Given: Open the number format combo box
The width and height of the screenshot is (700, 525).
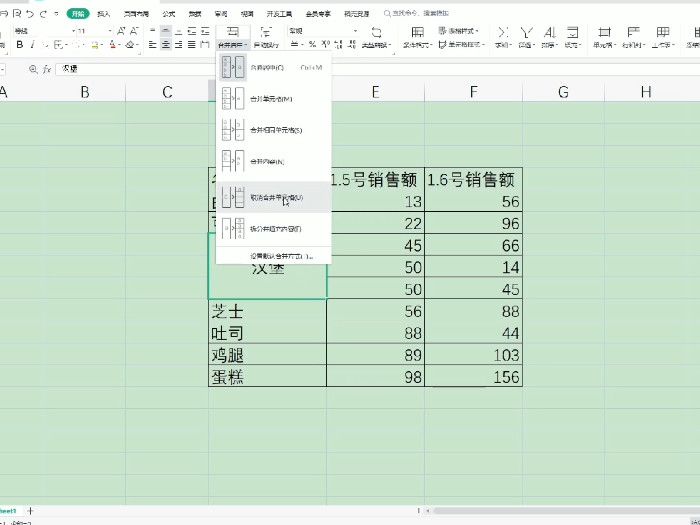Looking at the screenshot, I should [323, 31].
